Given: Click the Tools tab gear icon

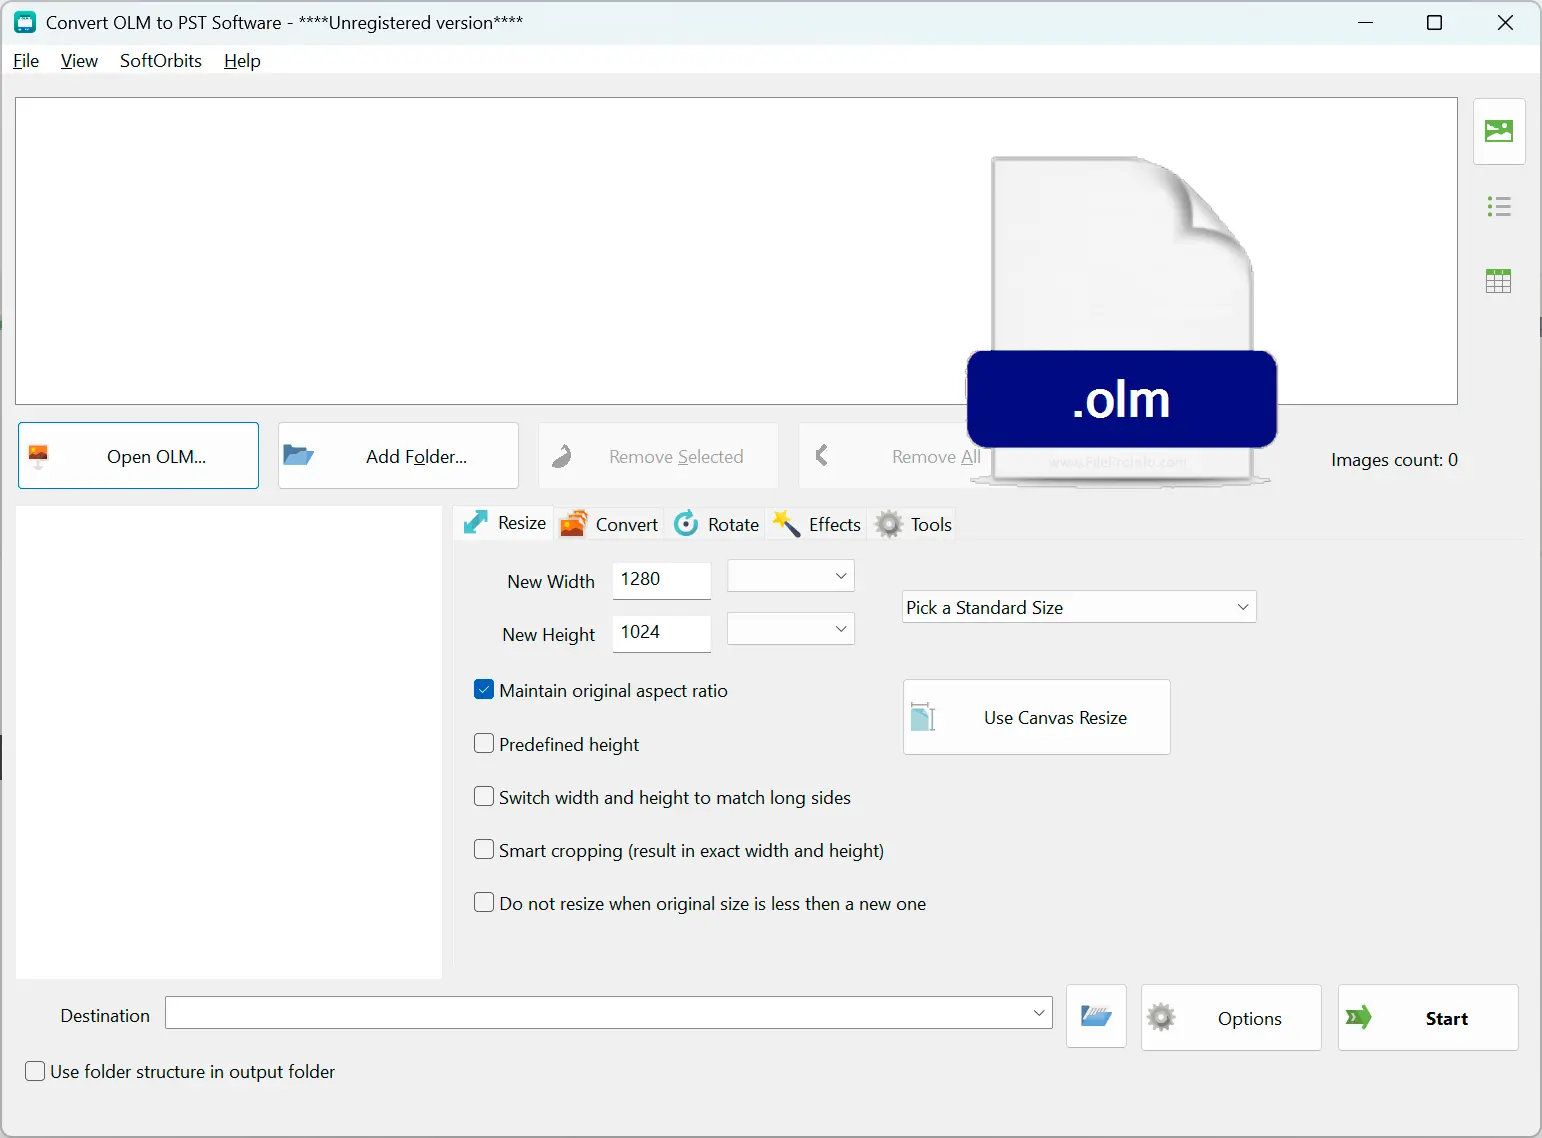Looking at the screenshot, I should coord(889,524).
